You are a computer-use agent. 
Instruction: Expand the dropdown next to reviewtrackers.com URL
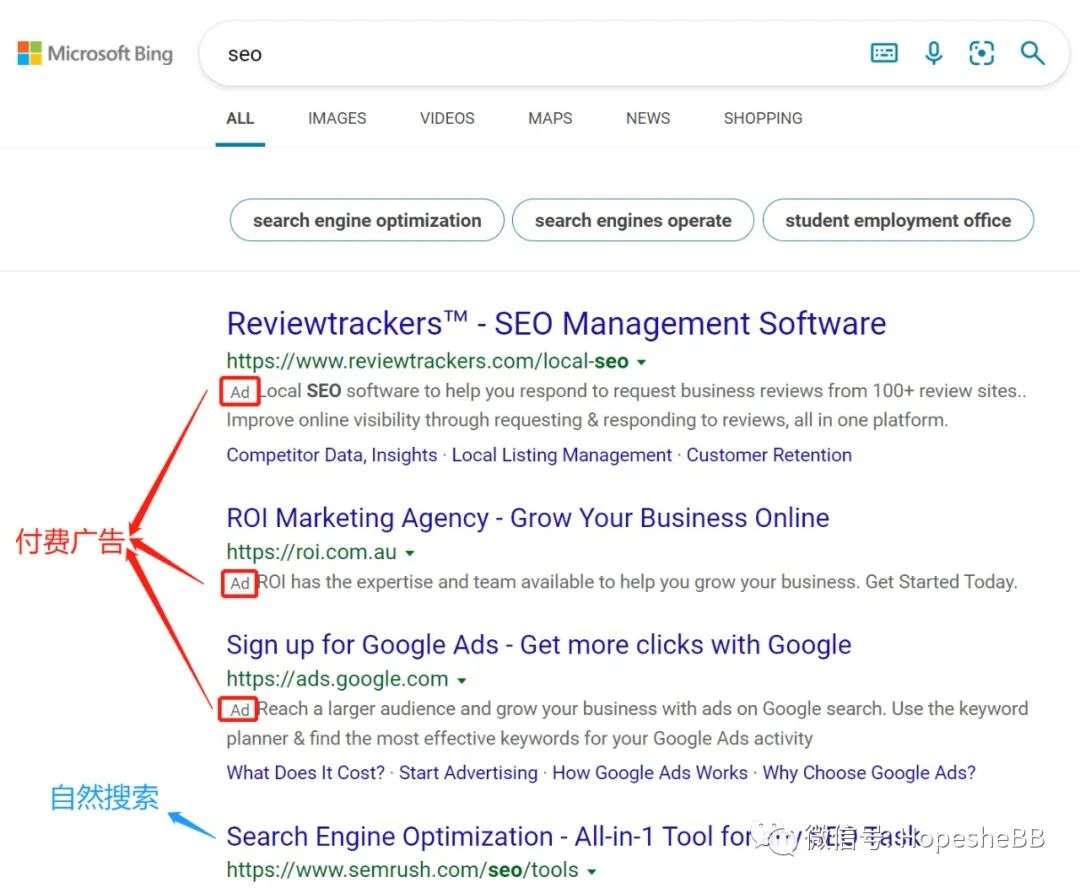point(641,362)
